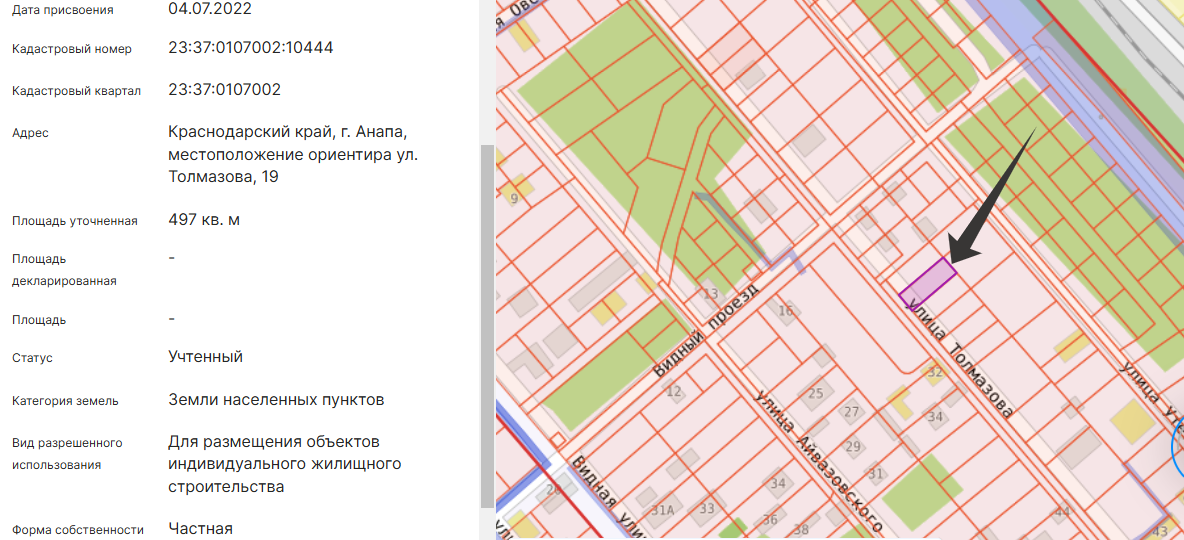
Task: Click the purple highlighted land parcel
Action: (927, 281)
